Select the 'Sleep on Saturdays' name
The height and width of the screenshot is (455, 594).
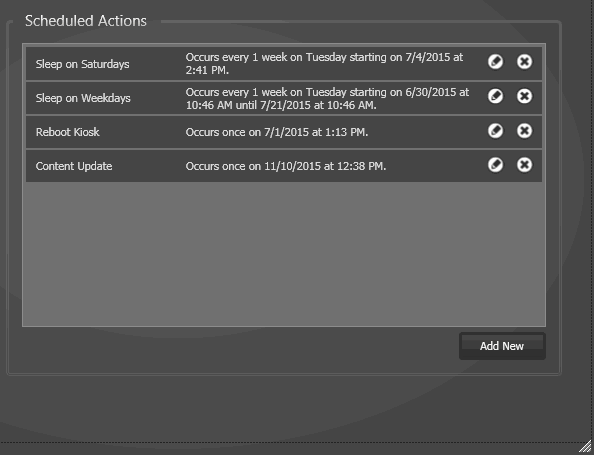[83, 64]
